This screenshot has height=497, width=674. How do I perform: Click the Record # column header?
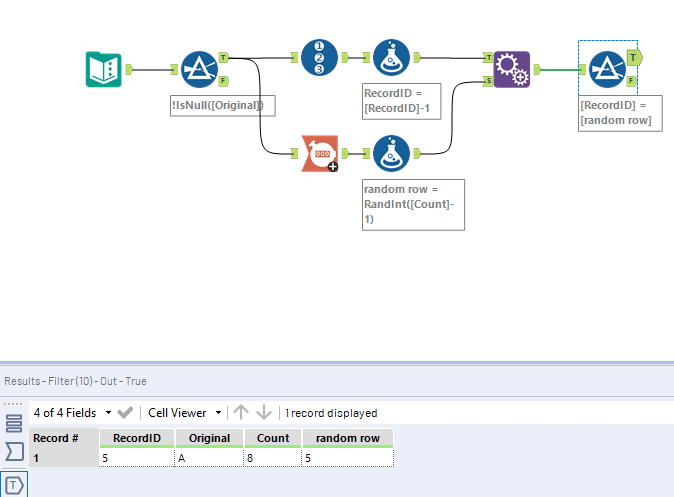click(x=64, y=438)
